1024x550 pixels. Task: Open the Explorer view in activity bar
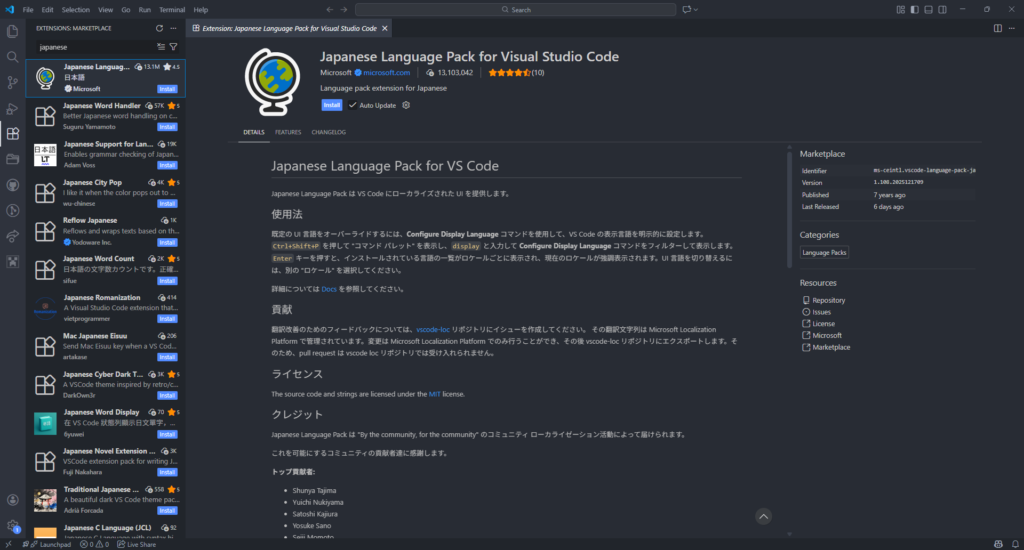point(12,32)
